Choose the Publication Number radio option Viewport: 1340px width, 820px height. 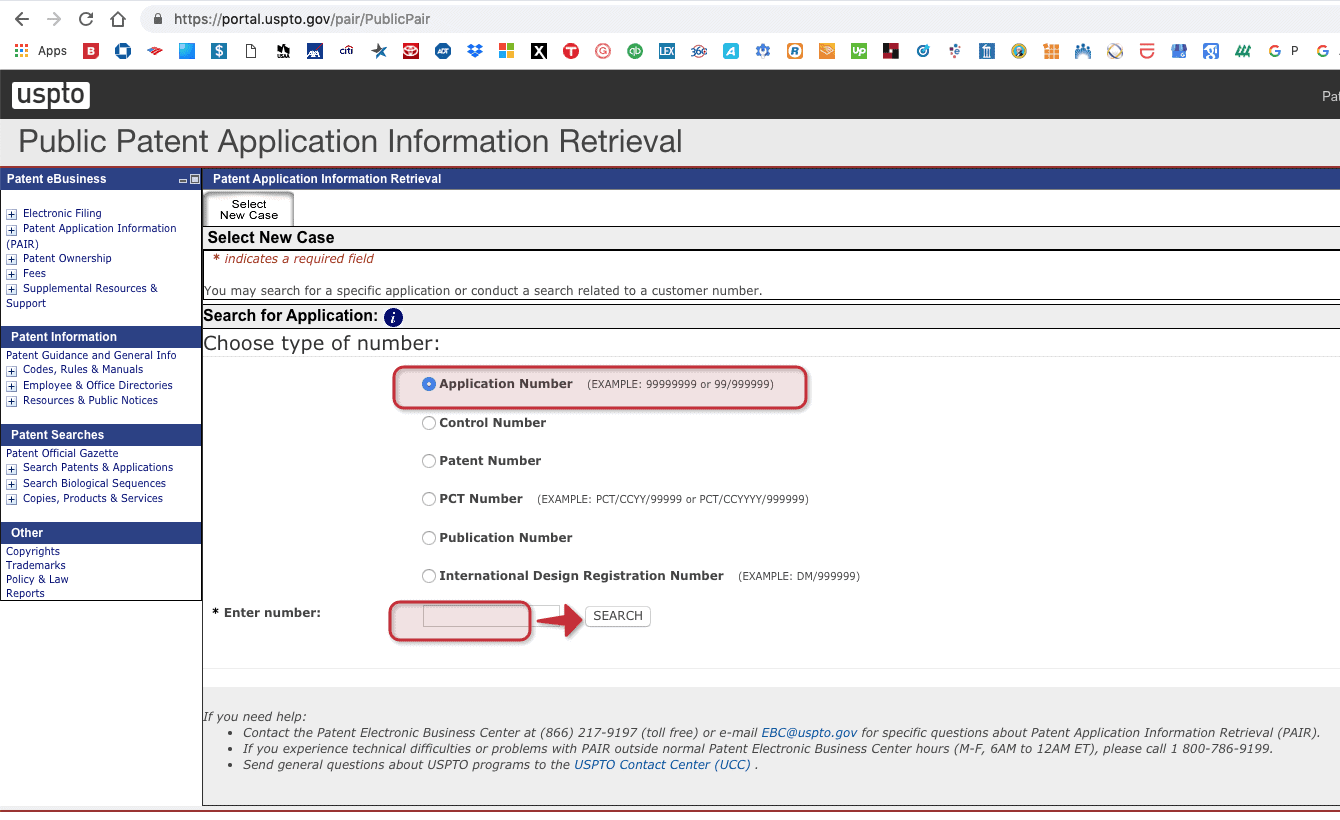coord(429,538)
